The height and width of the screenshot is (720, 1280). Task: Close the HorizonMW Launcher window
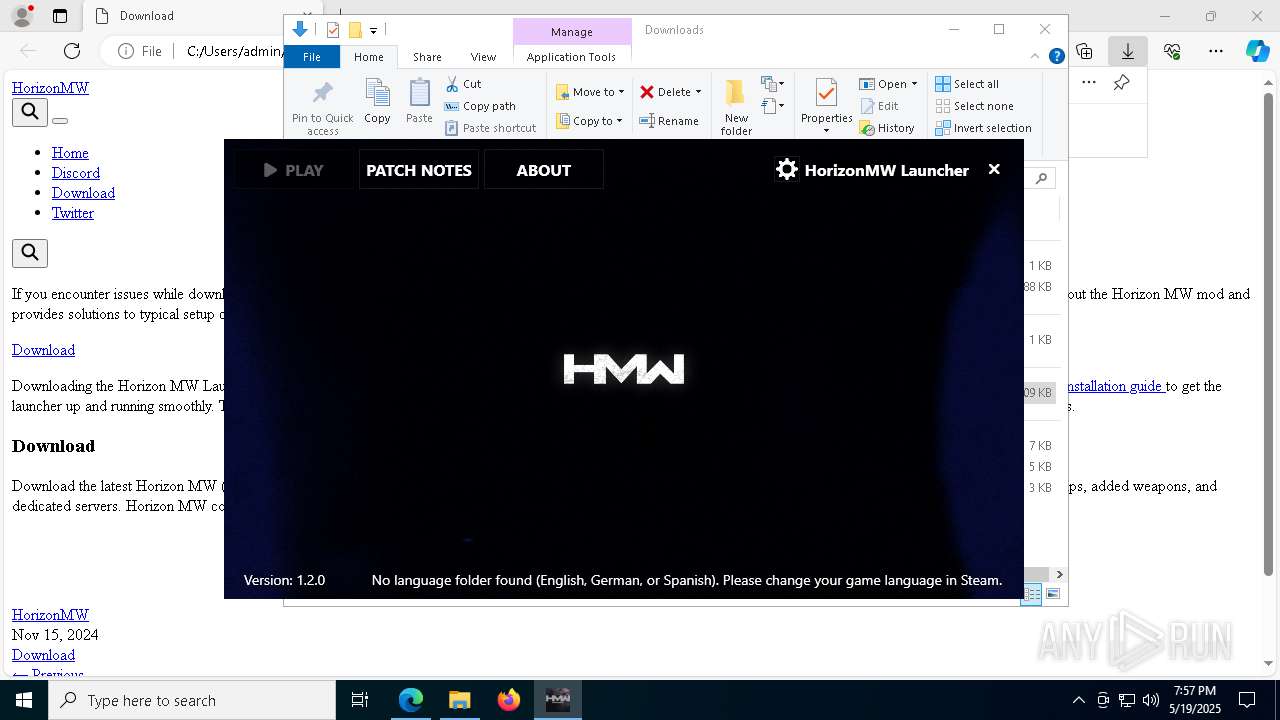click(x=994, y=169)
